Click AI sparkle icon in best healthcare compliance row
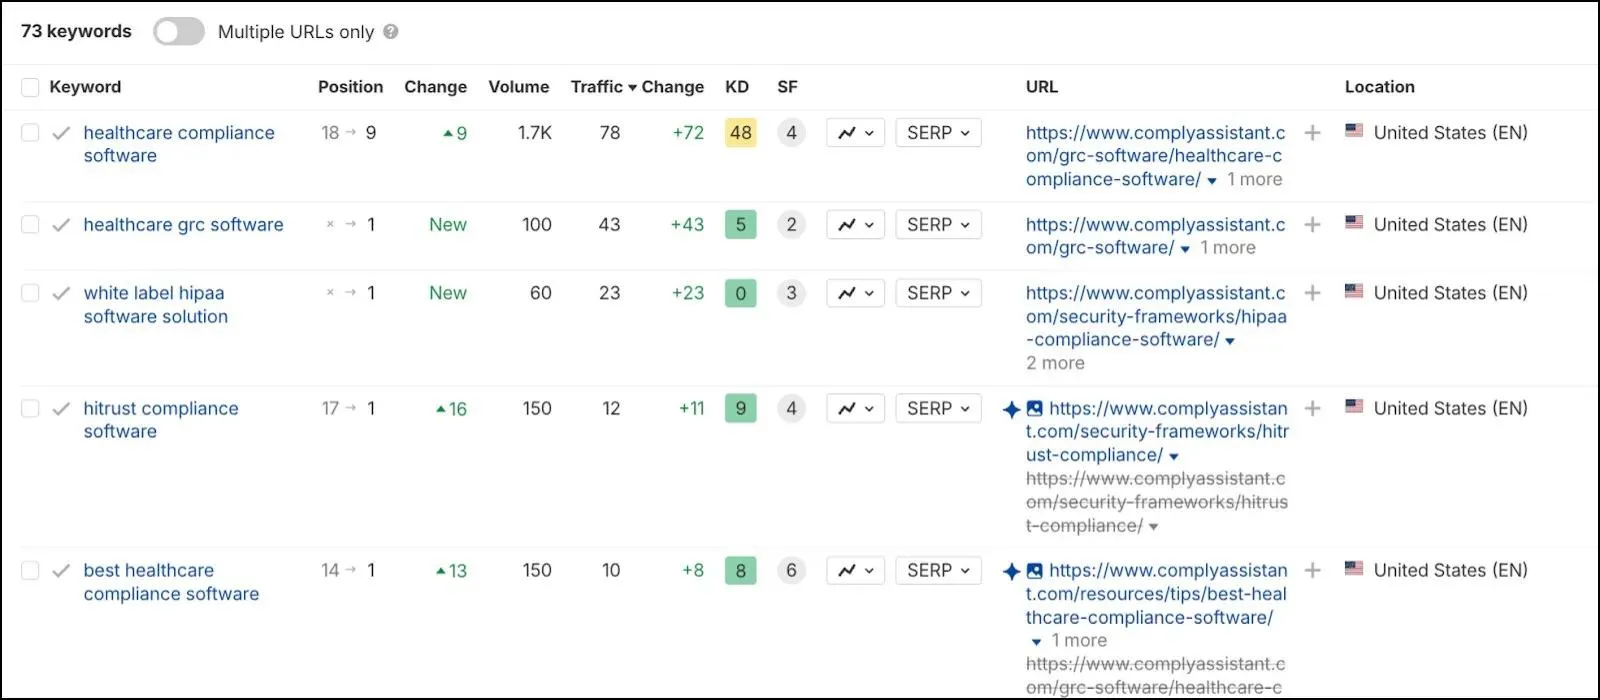Viewport: 1600px width, 700px height. (x=1012, y=571)
